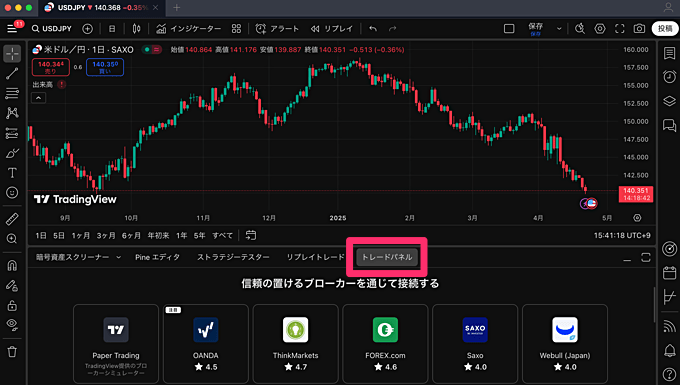The height and width of the screenshot is (385, 680).
Task: Open the forecasting and measurement tools
Action: [12, 133]
